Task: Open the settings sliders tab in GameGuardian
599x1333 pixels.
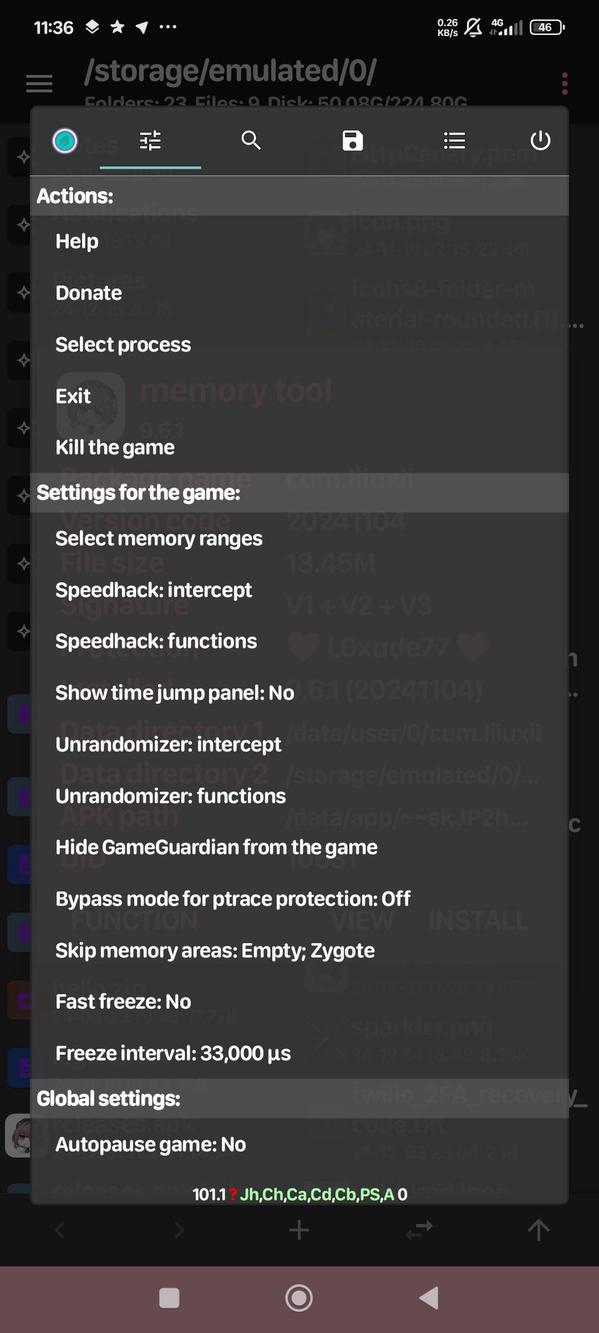Action: [150, 141]
